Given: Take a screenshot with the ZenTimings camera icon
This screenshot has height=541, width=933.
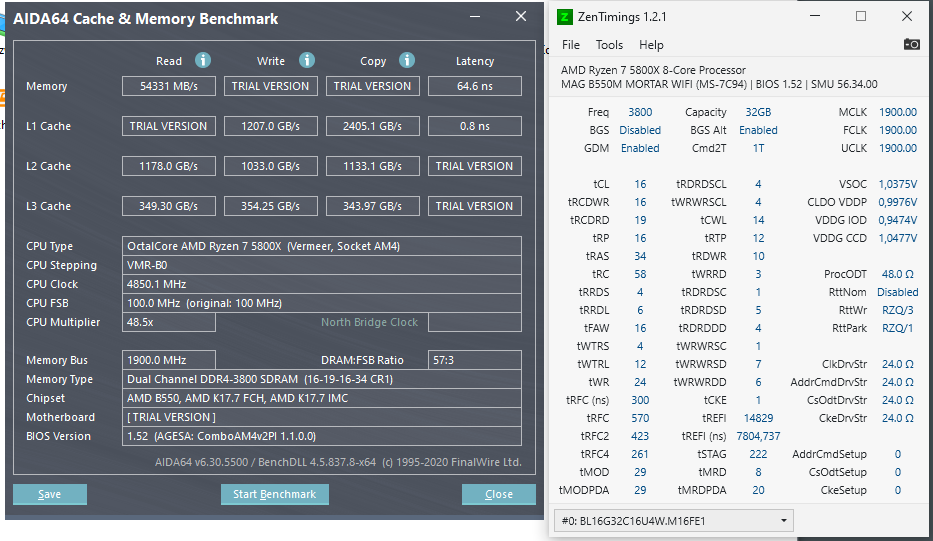Looking at the screenshot, I should pos(912,44).
